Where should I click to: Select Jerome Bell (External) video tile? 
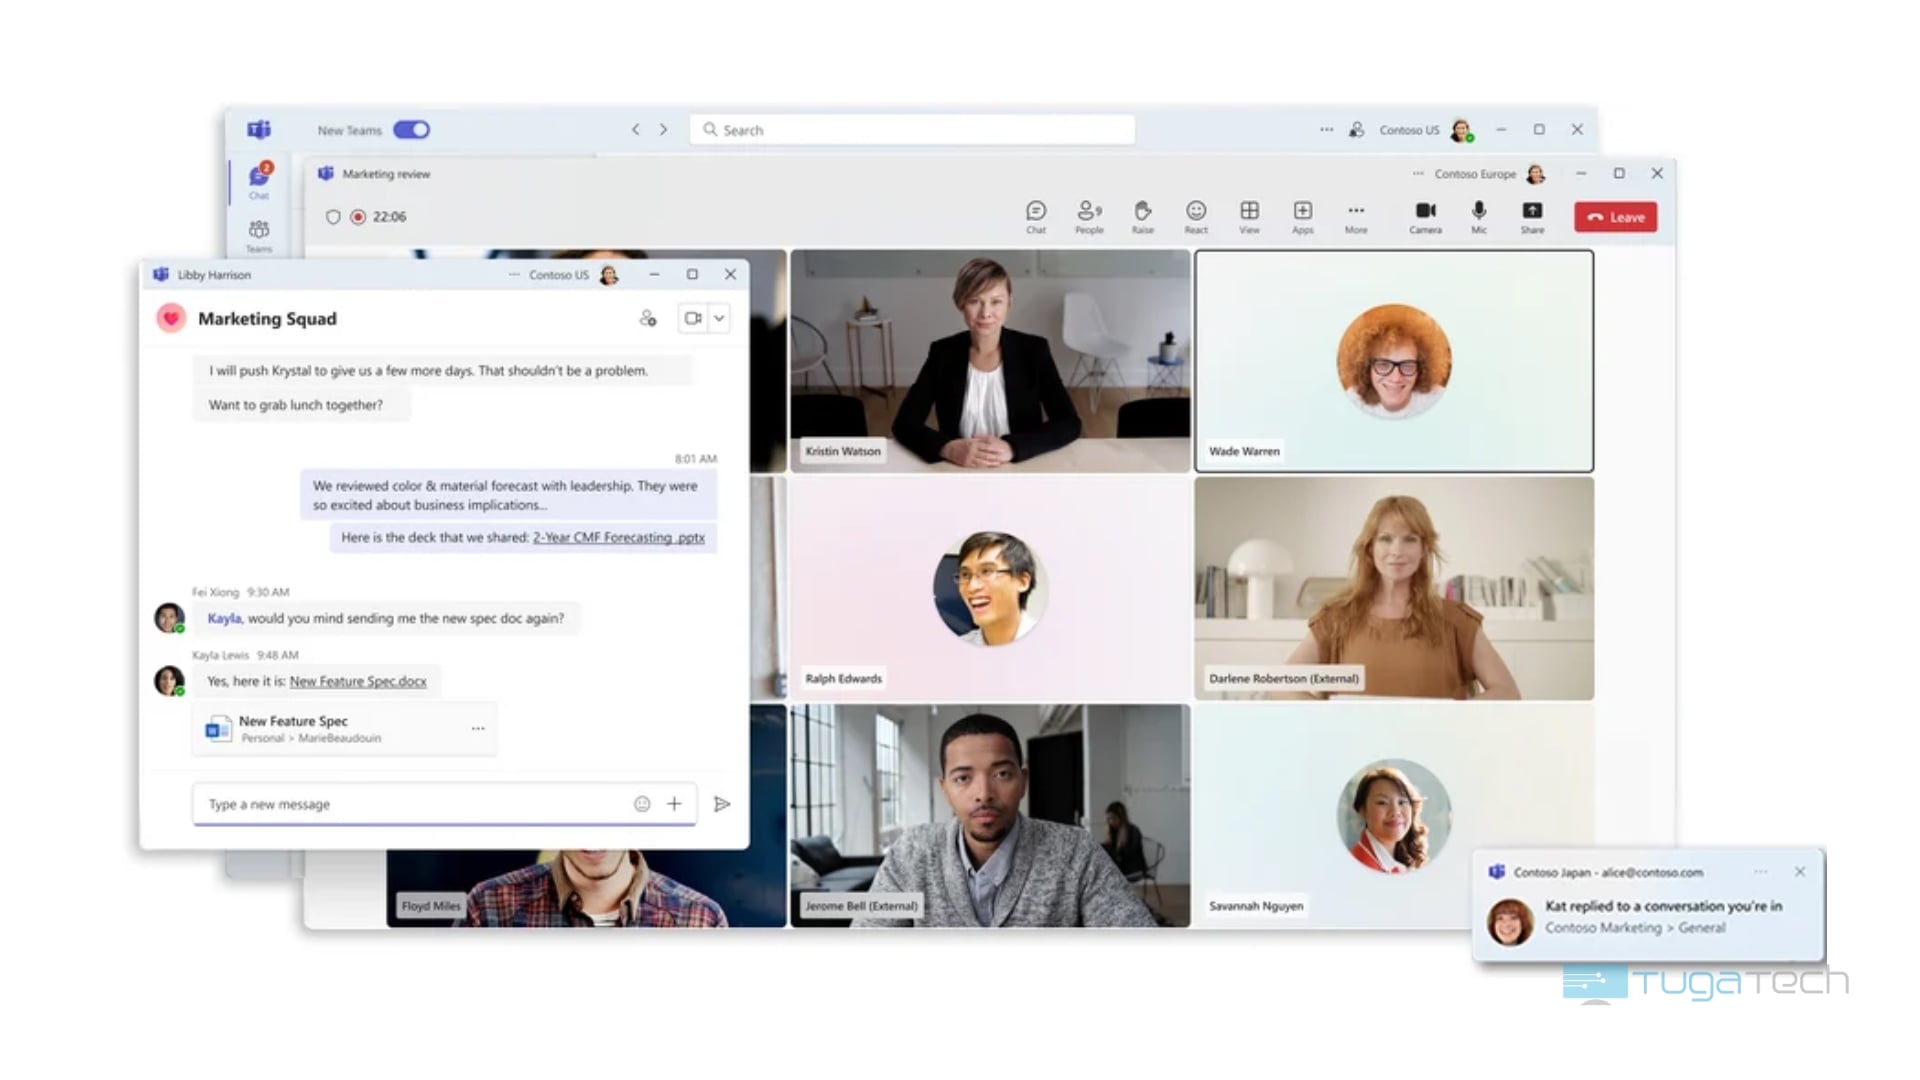coord(990,816)
